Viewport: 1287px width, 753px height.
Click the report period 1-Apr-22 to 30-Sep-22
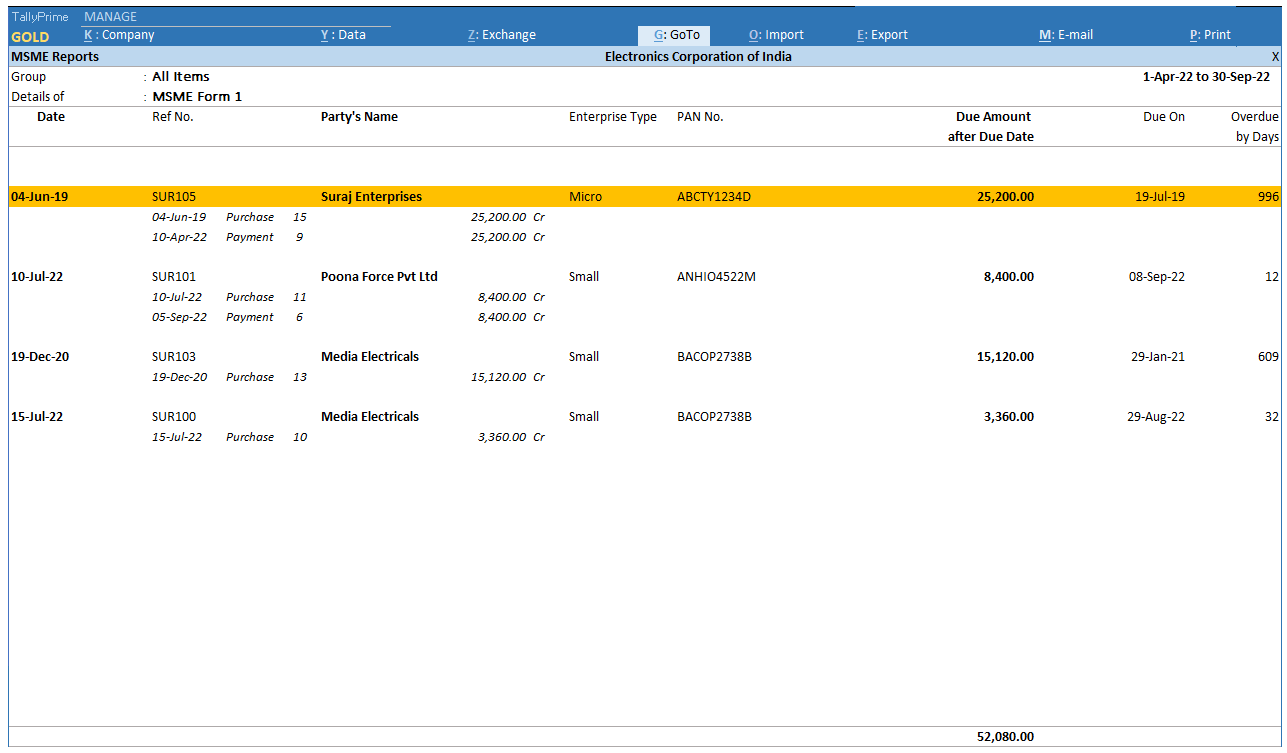point(1205,77)
